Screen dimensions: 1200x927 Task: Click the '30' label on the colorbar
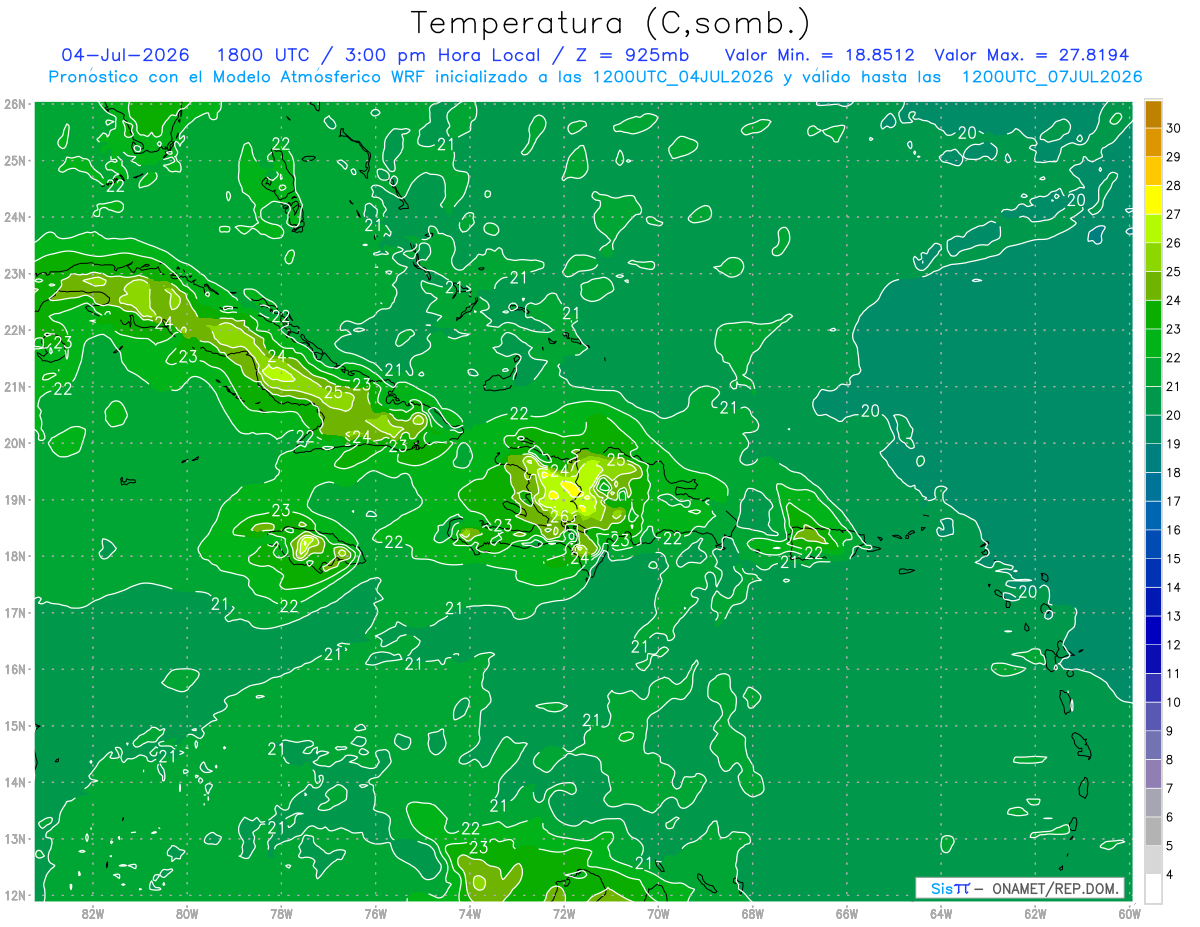(x=1174, y=129)
